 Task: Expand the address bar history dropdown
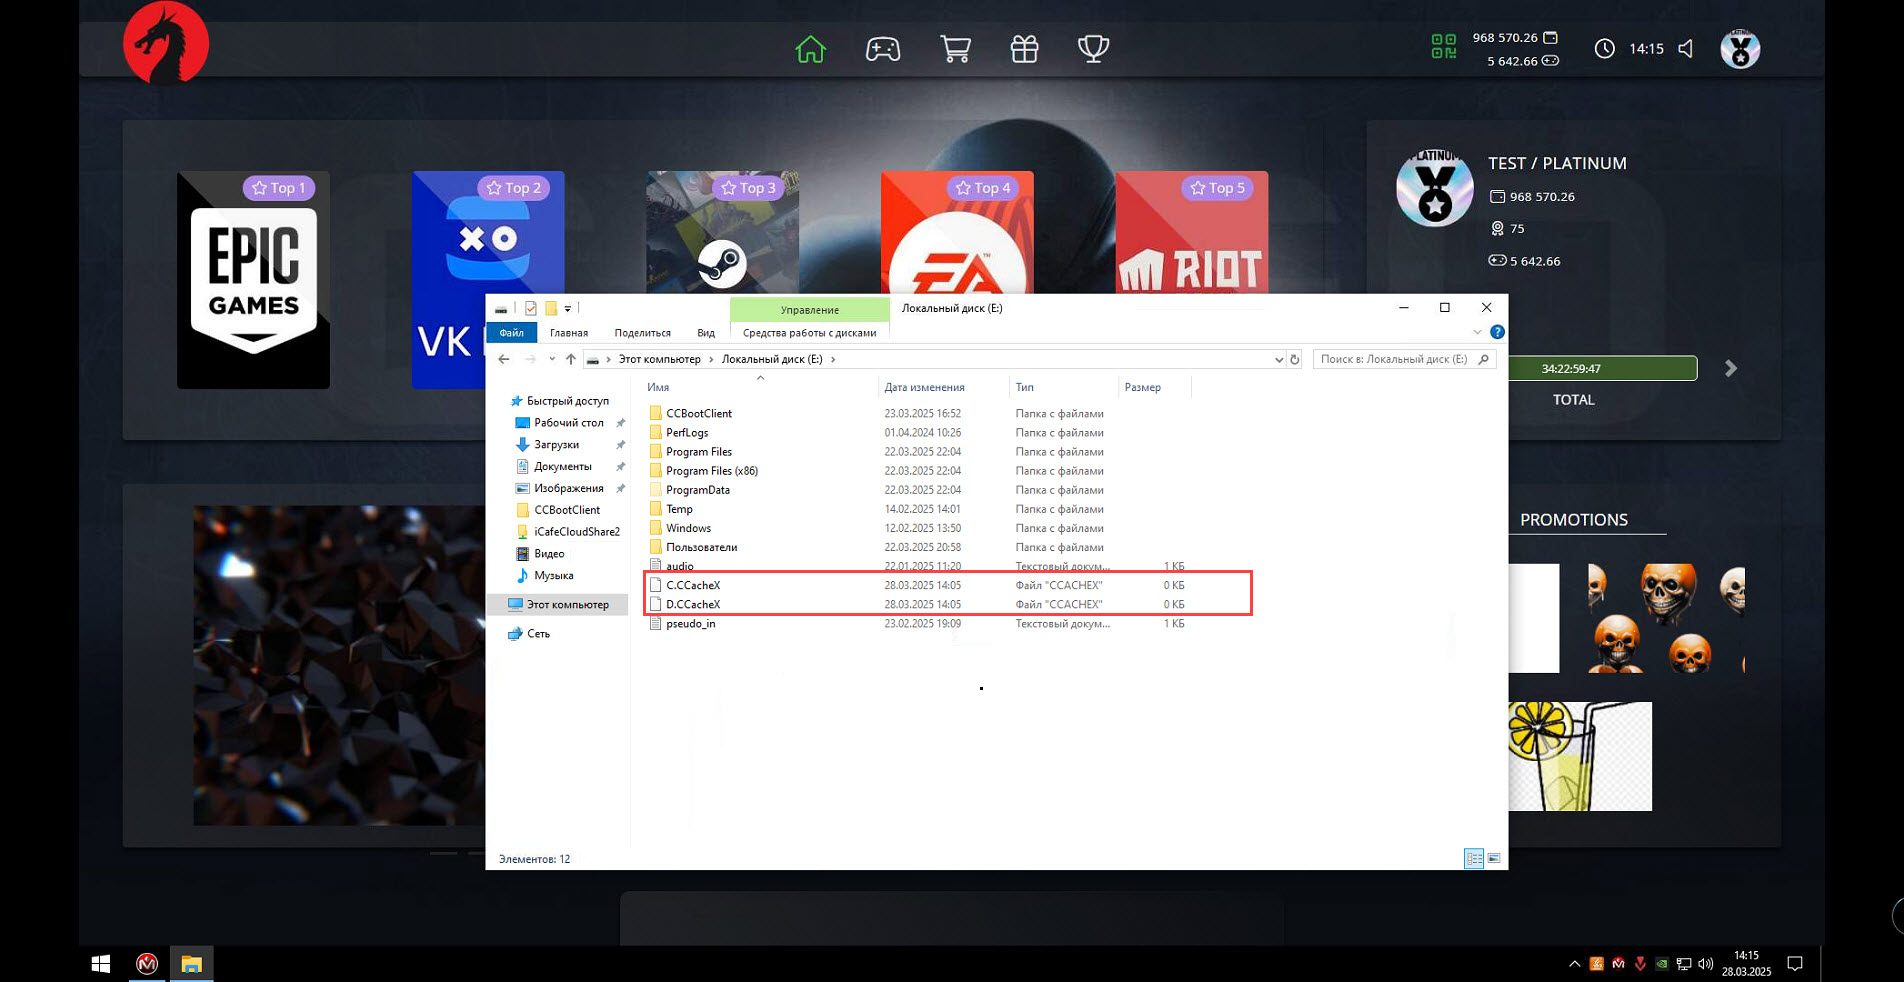pos(1278,360)
